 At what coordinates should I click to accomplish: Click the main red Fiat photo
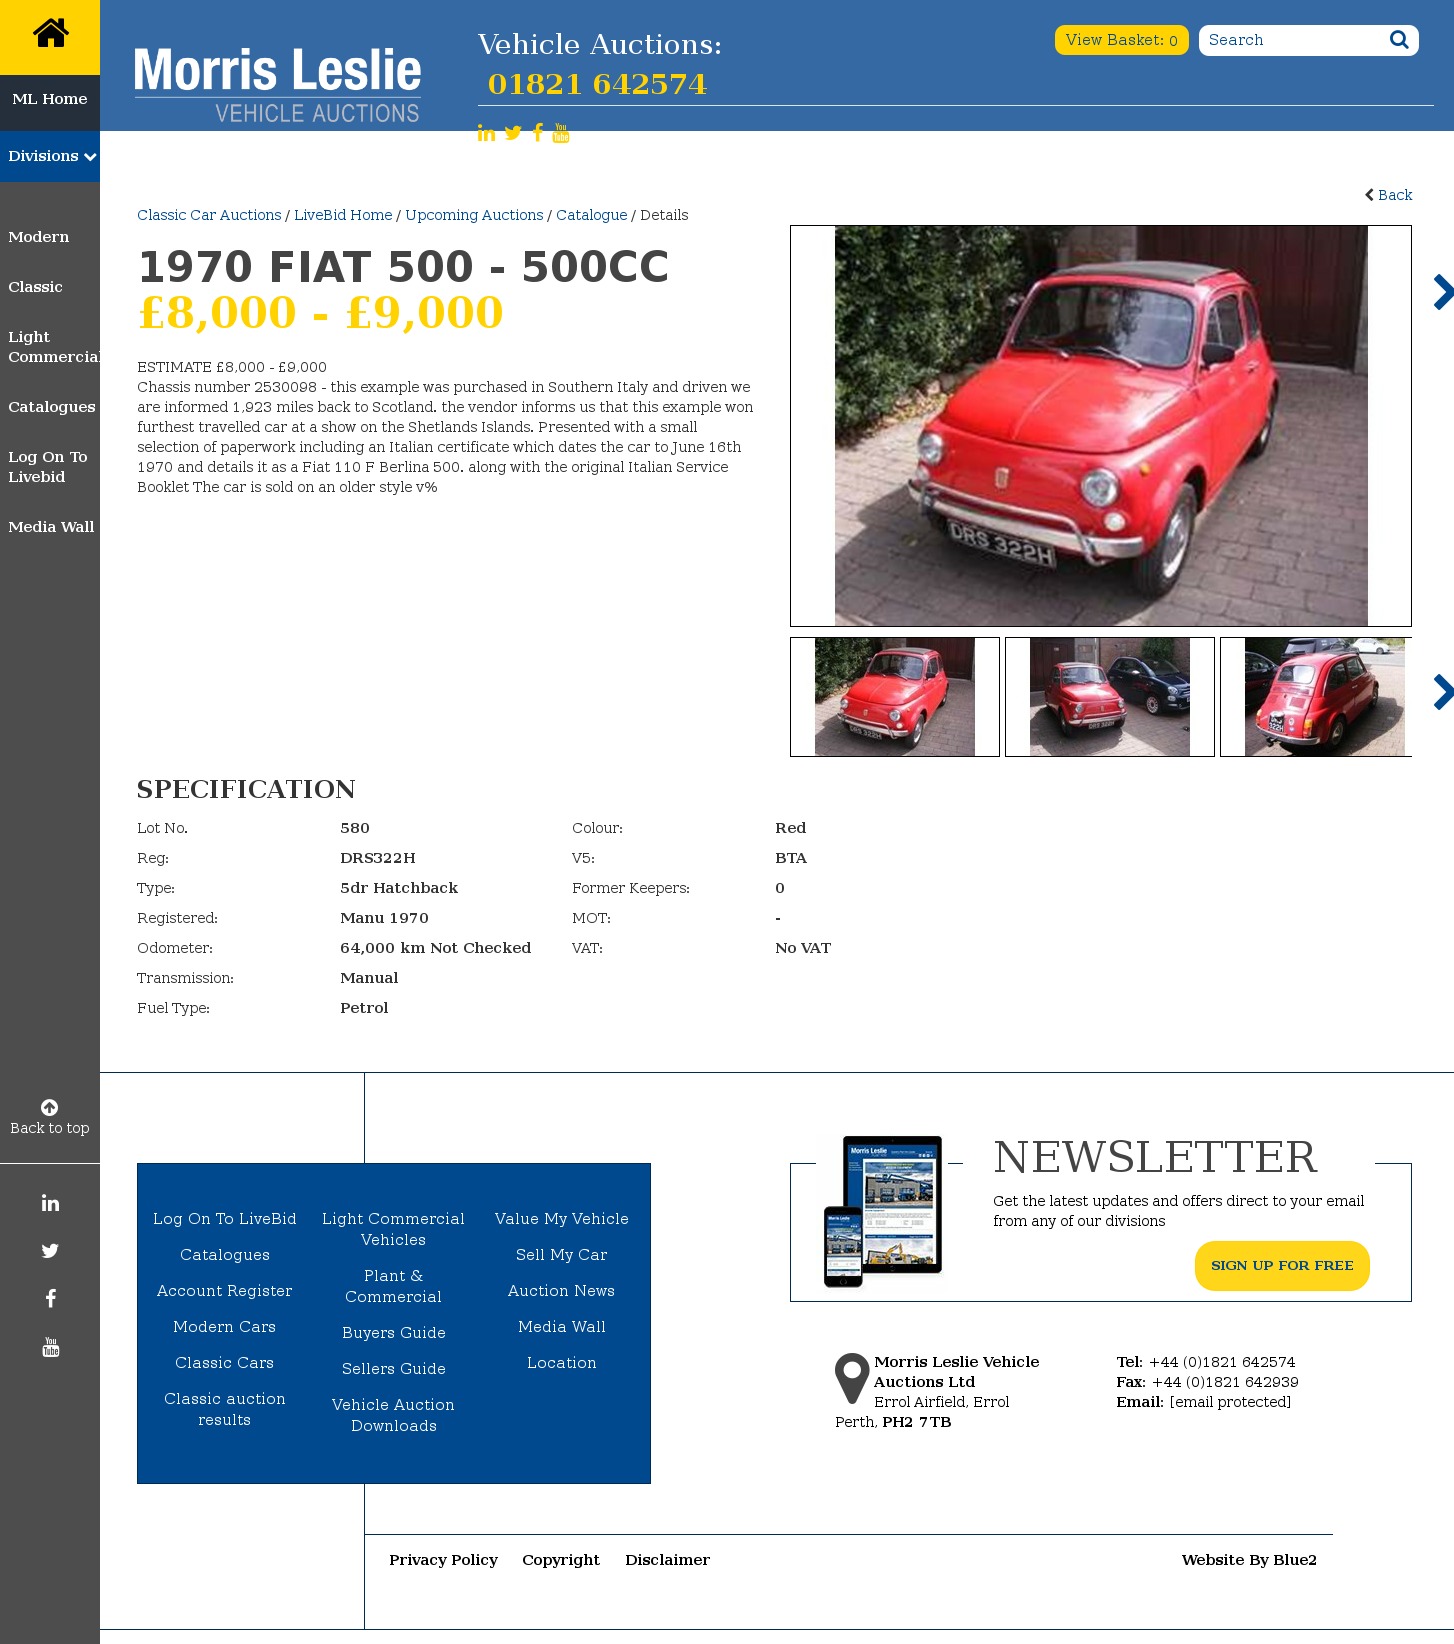[1101, 426]
